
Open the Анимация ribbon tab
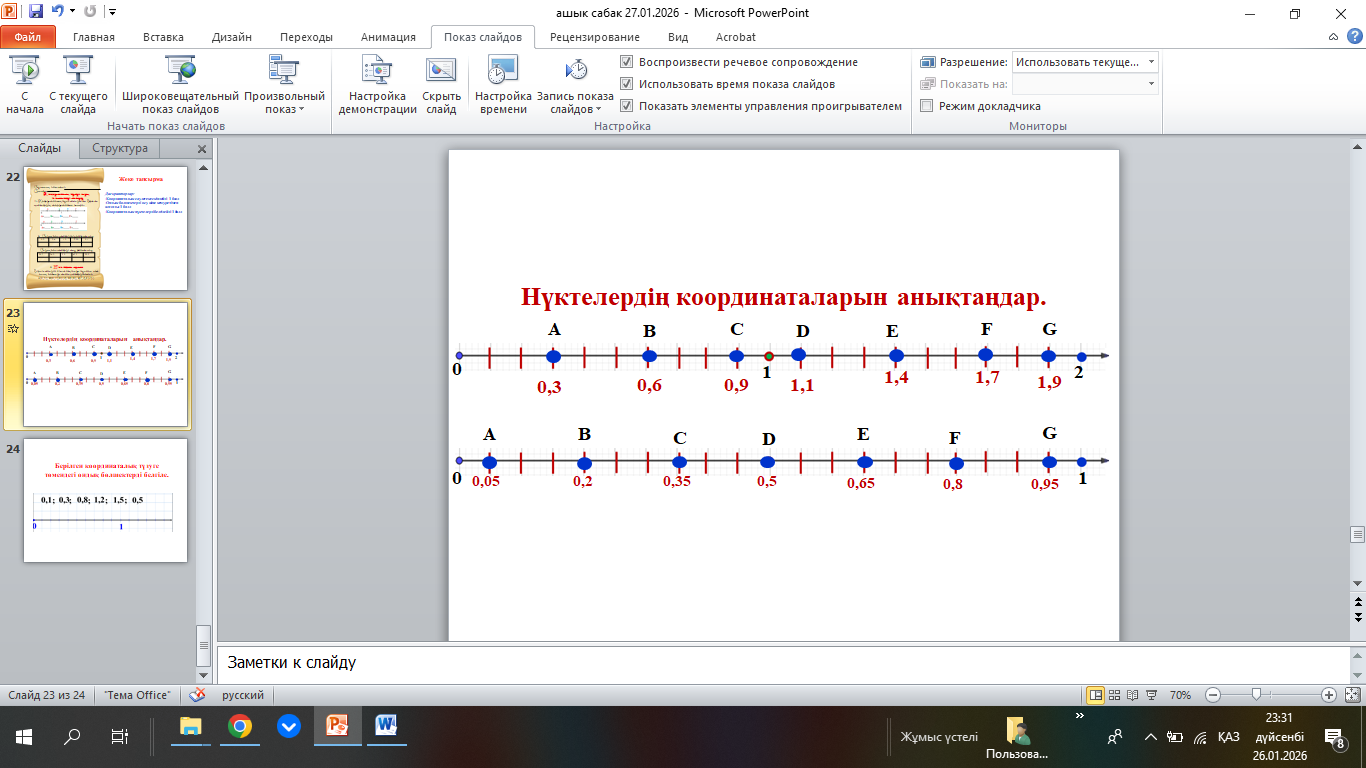(x=389, y=37)
